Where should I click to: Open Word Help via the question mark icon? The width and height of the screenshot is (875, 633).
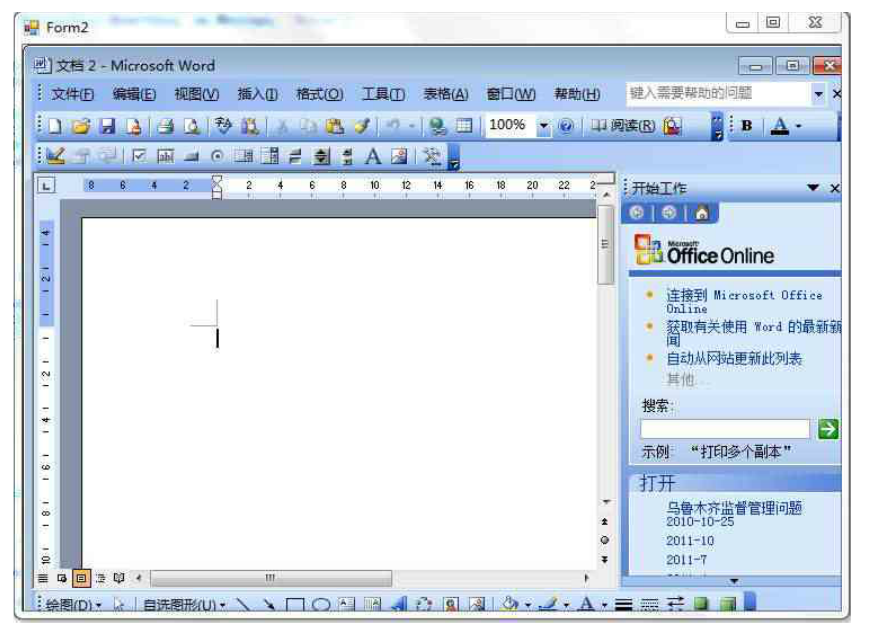565,126
